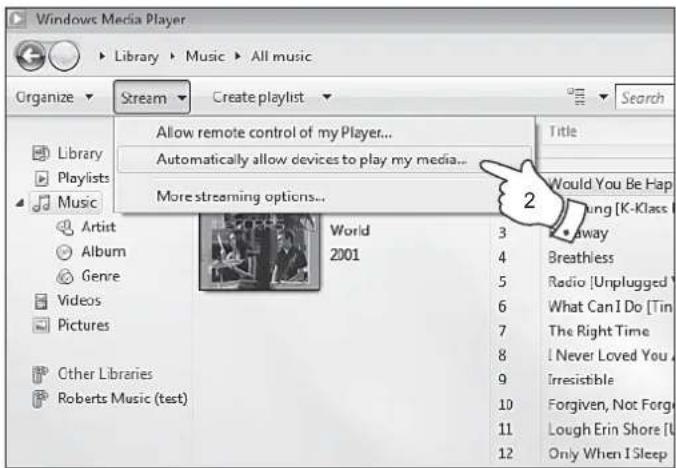The width and height of the screenshot is (676, 468).
Task: Expand the breadcrumb arrow before All music
Action: pos(238,56)
